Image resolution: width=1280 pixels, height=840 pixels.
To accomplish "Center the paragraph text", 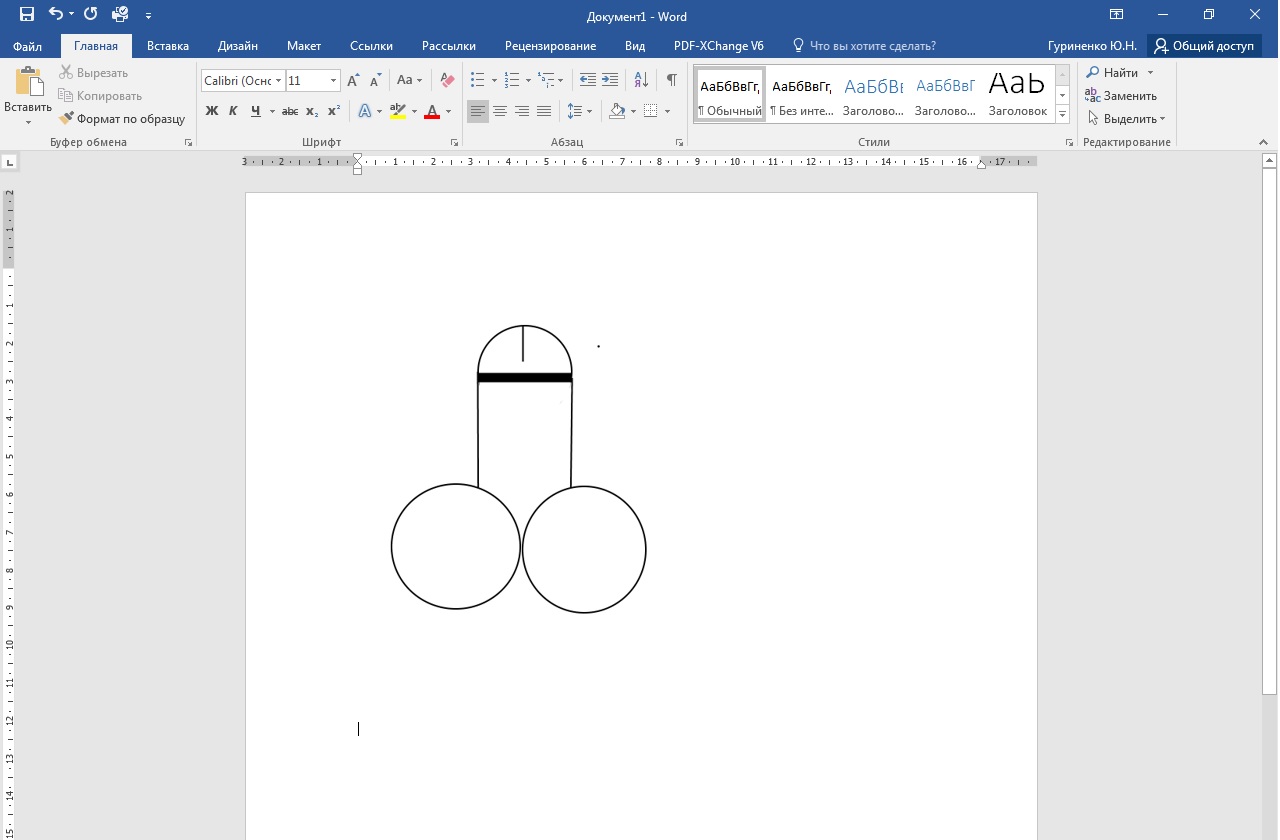I will pyautogui.click(x=500, y=111).
